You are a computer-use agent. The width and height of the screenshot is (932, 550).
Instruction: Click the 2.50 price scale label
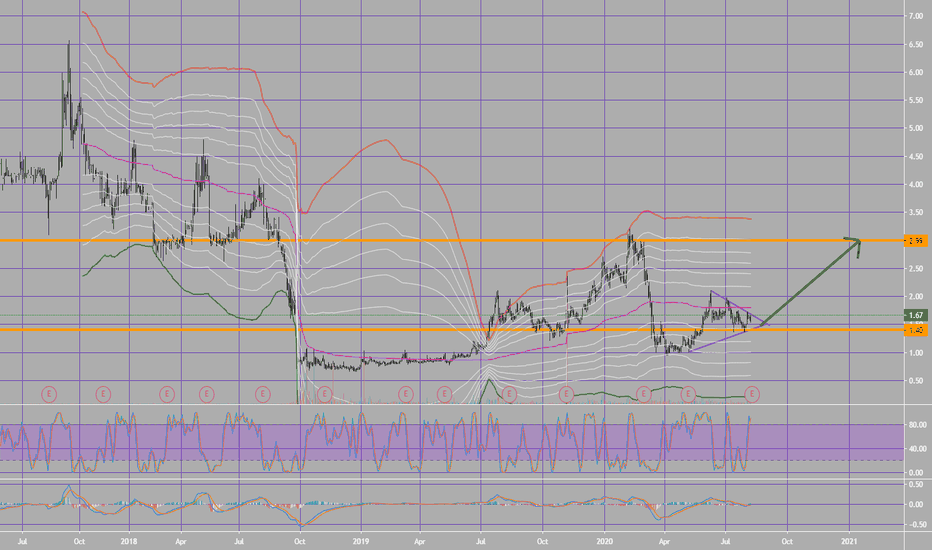point(916,269)
